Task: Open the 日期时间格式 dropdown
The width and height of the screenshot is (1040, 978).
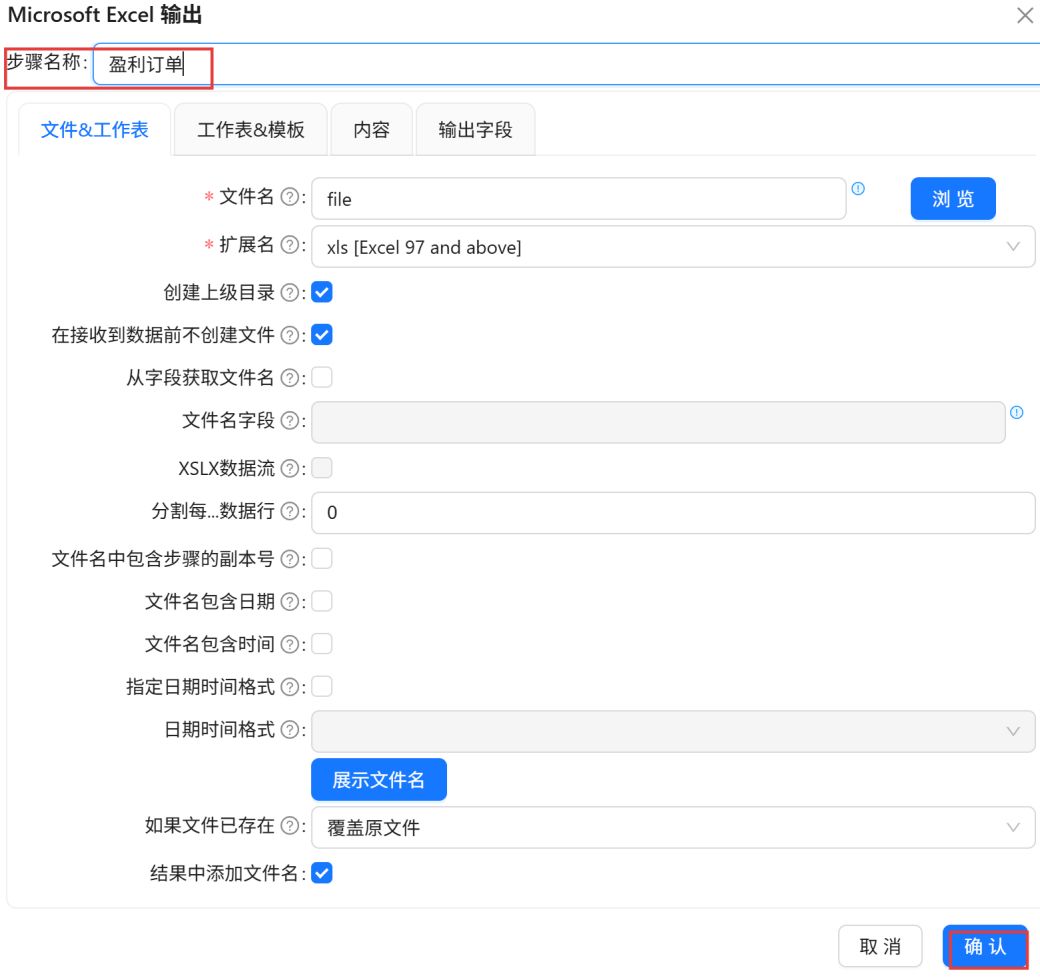Action: coord(673,732)
